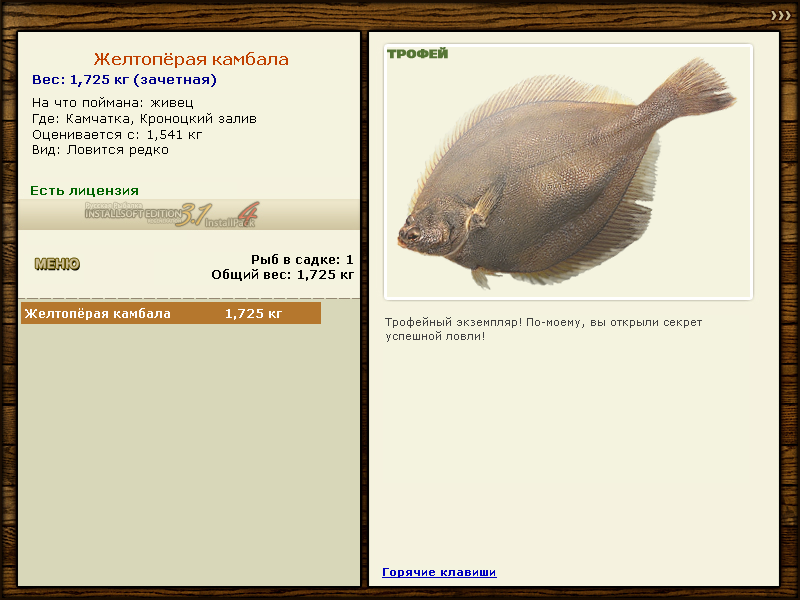Open the Горячие клавиши link
This screenshot has width=800, height=600.
tap(439, 572)
